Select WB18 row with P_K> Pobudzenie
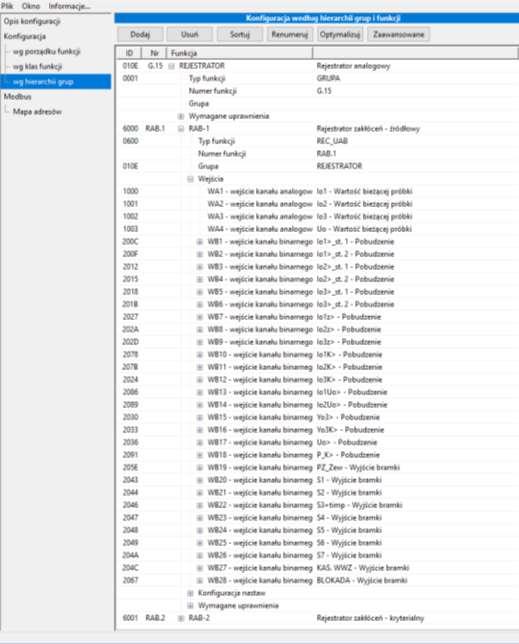519x644 pixels. click(x=316, y=455)
